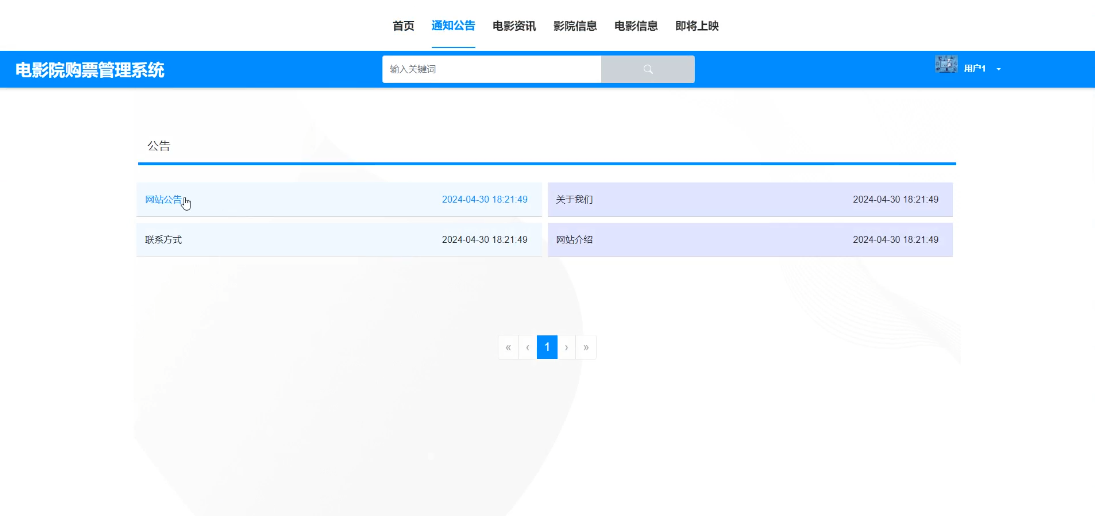The width and height of the screenshot is (1095, 516).
Task: Select page 1 in pagination
Action: (547, 347)
